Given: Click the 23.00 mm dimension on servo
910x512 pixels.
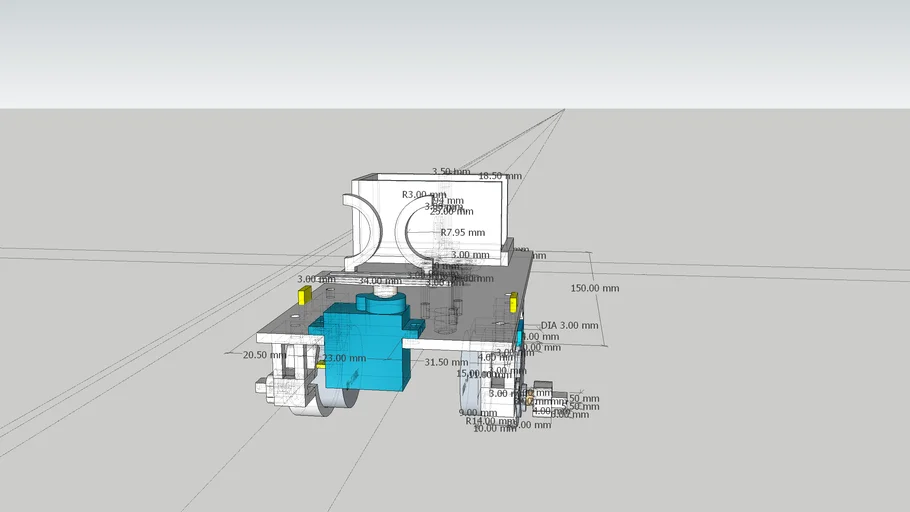Looking at the screenshot, I should [x=344, y=358].
